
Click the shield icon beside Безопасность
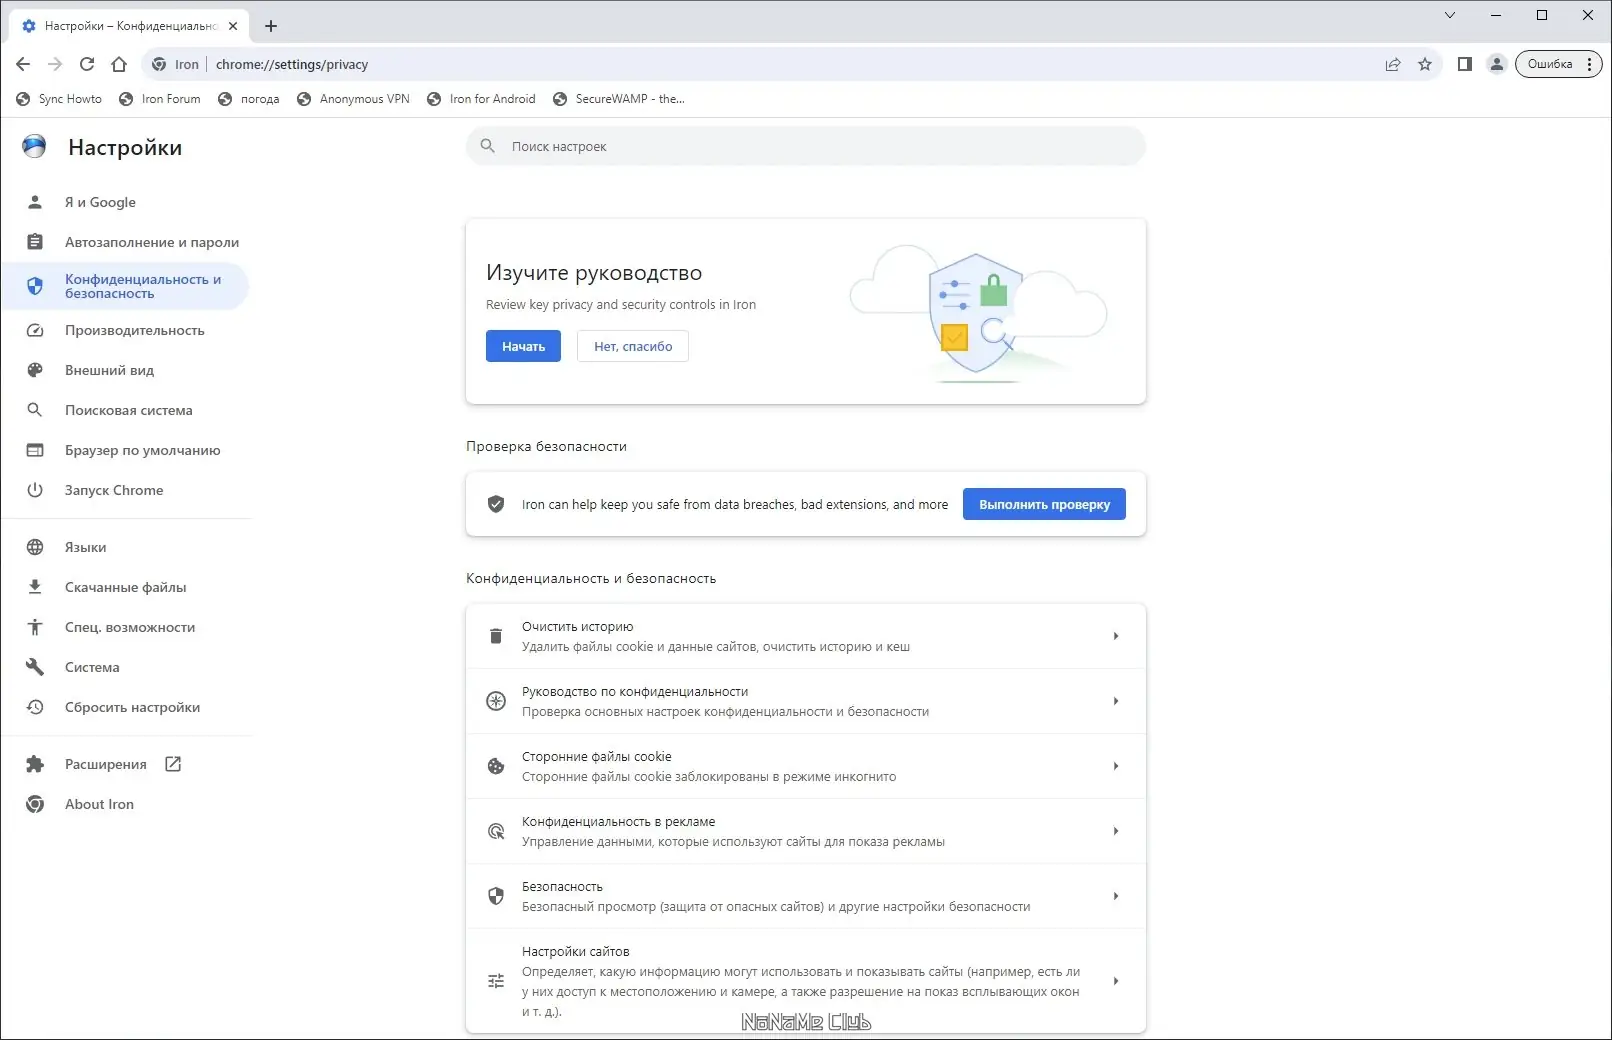pyautogui.click(x=496, y=896)
